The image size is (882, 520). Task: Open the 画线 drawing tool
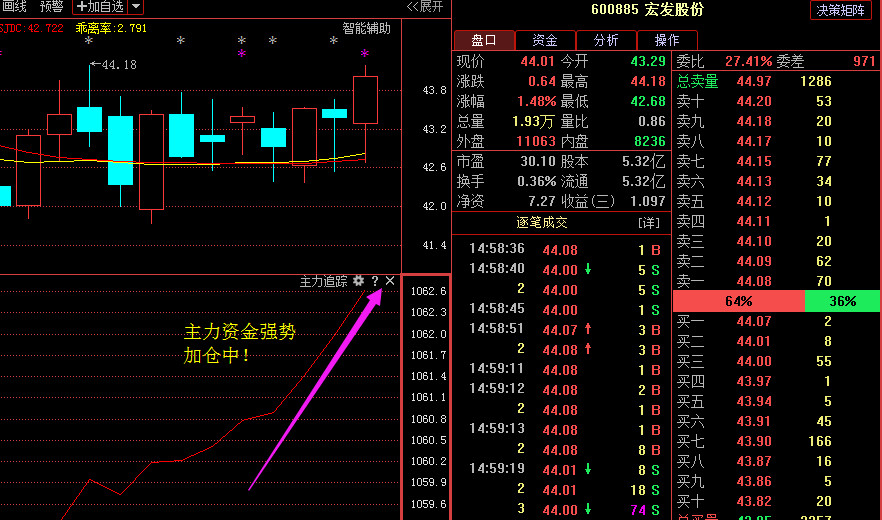coord(14,7)
